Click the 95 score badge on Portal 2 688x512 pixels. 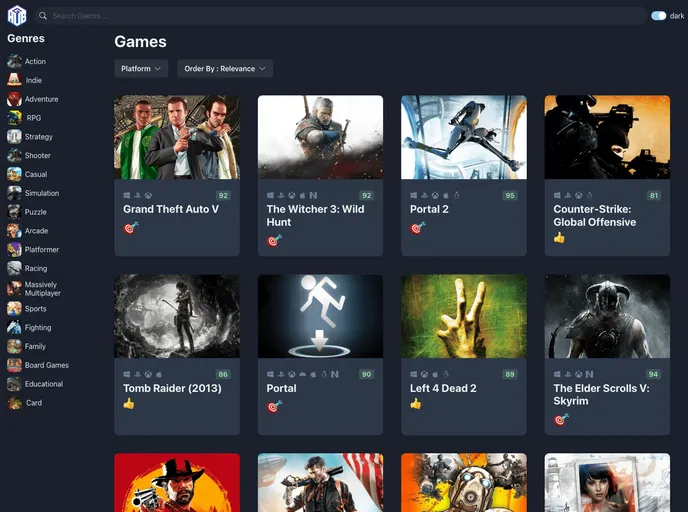tap(510, 195)
